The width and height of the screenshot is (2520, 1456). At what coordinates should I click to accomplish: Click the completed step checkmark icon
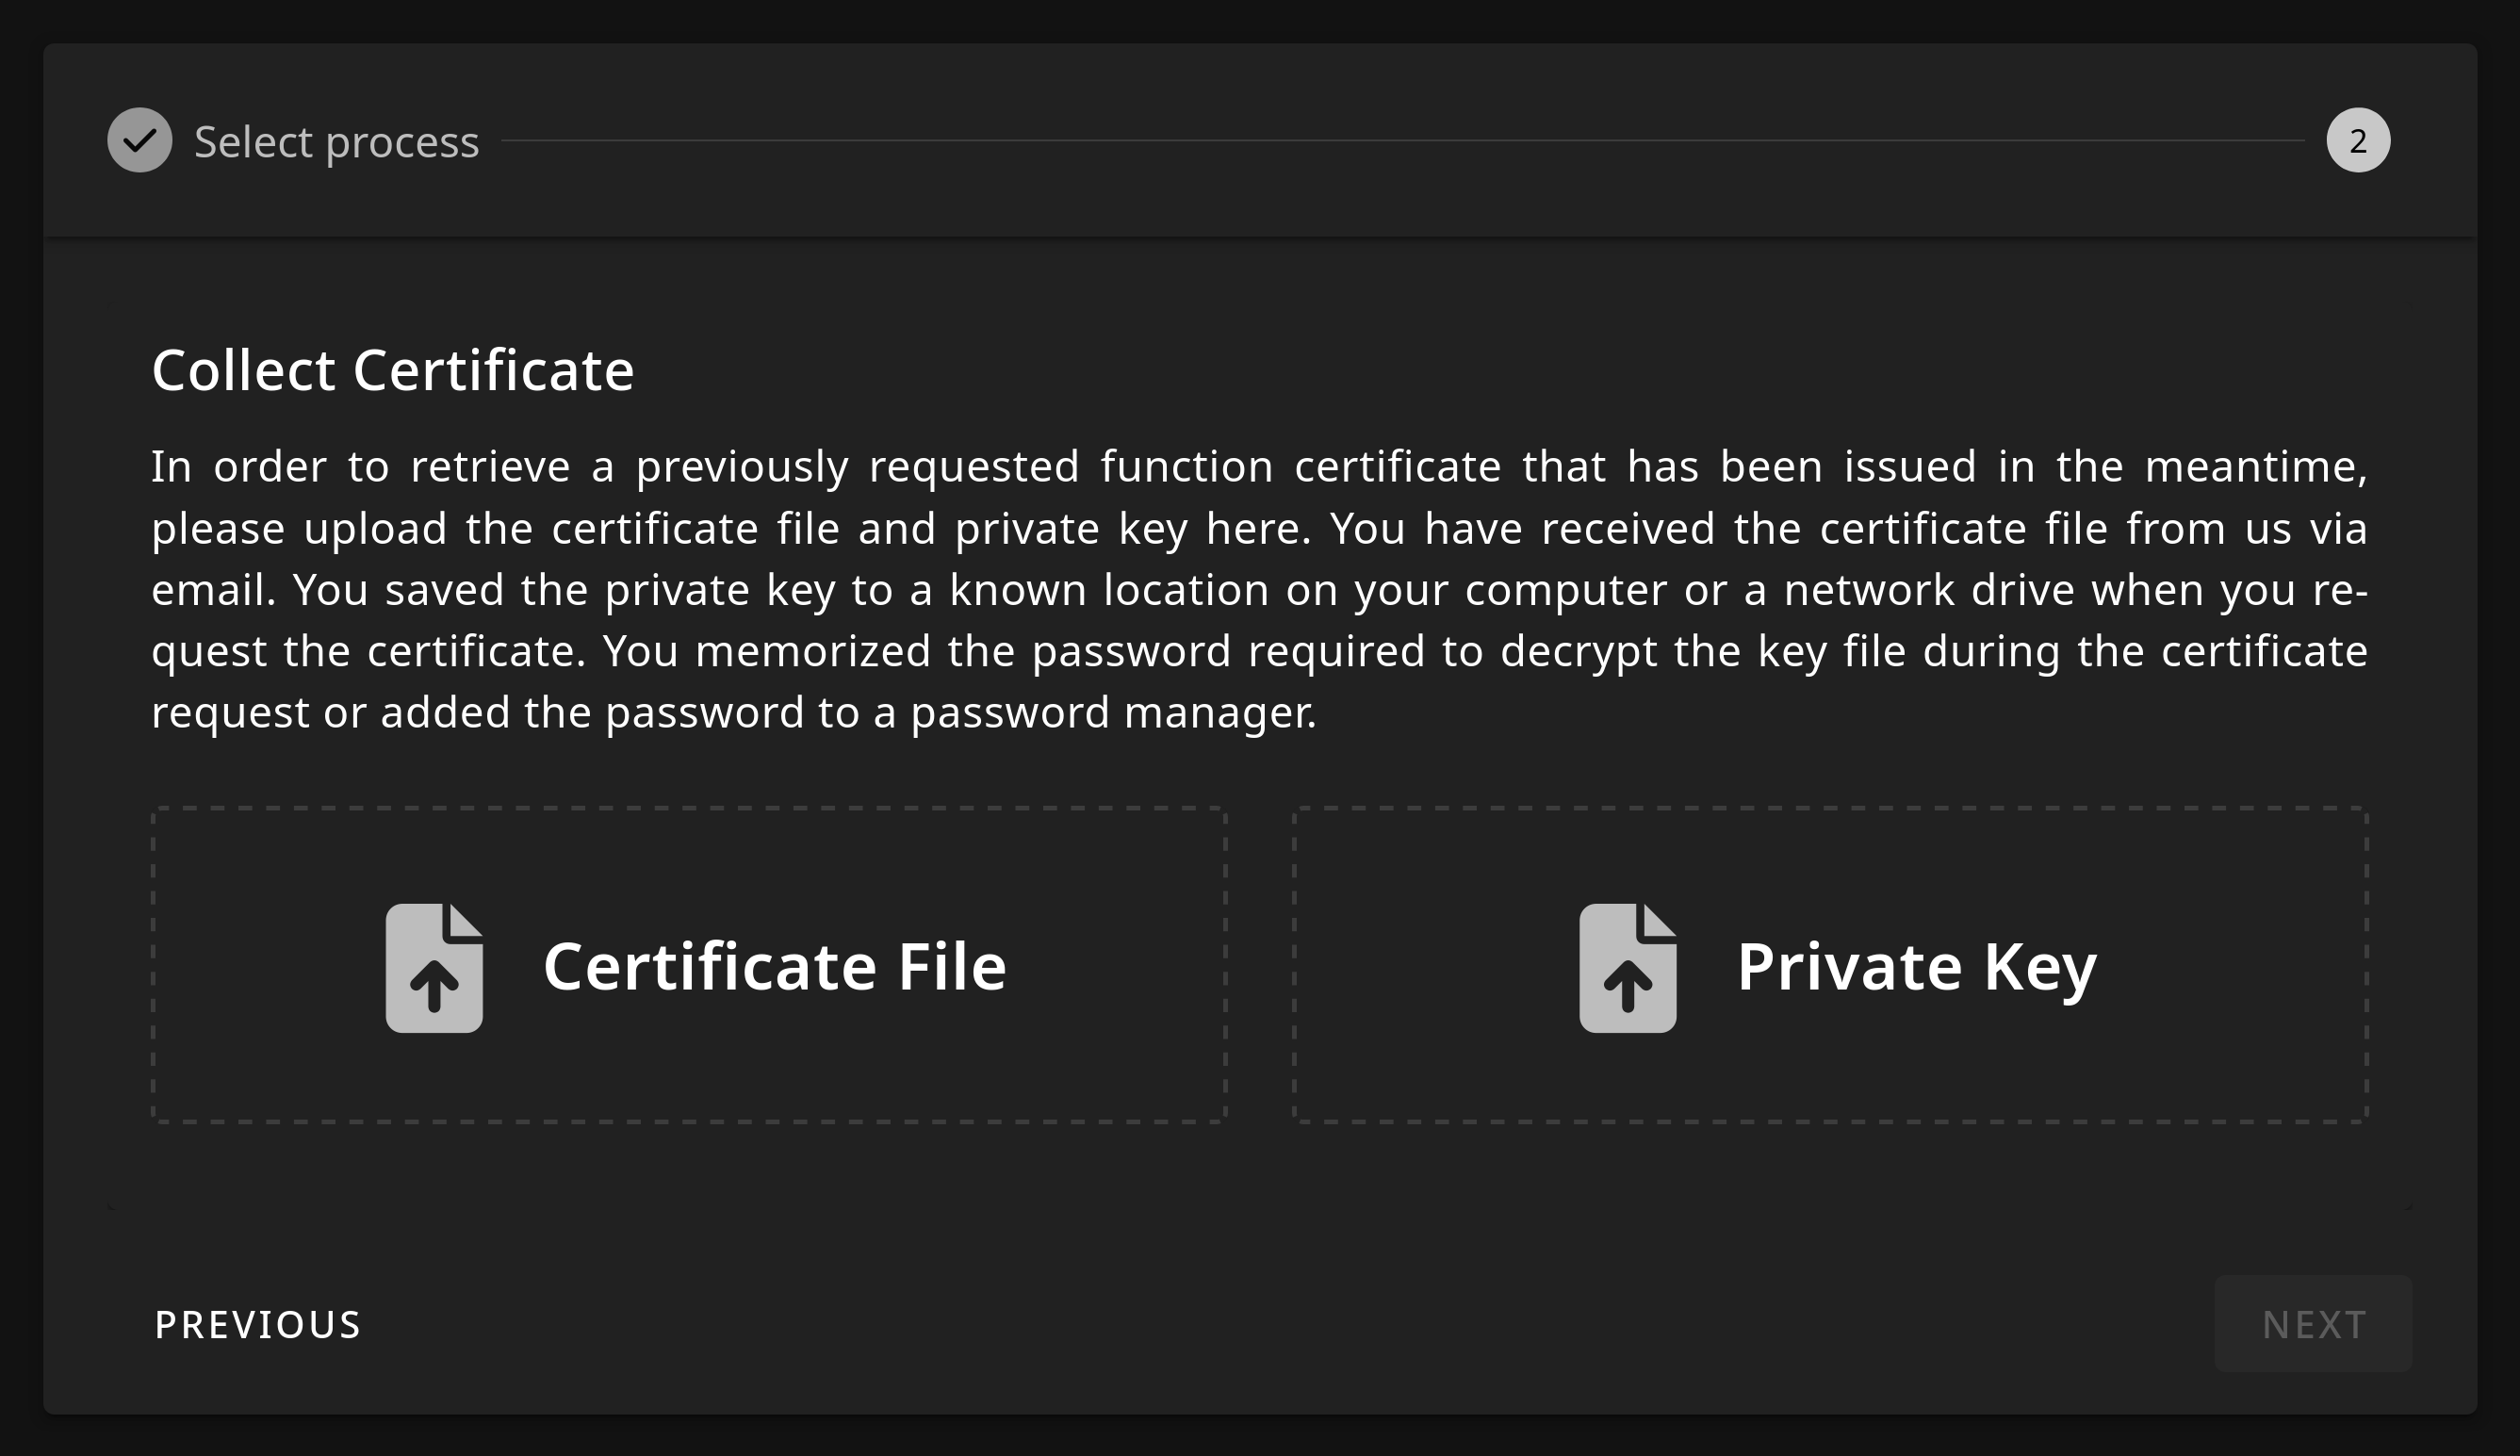click(140, 140)
